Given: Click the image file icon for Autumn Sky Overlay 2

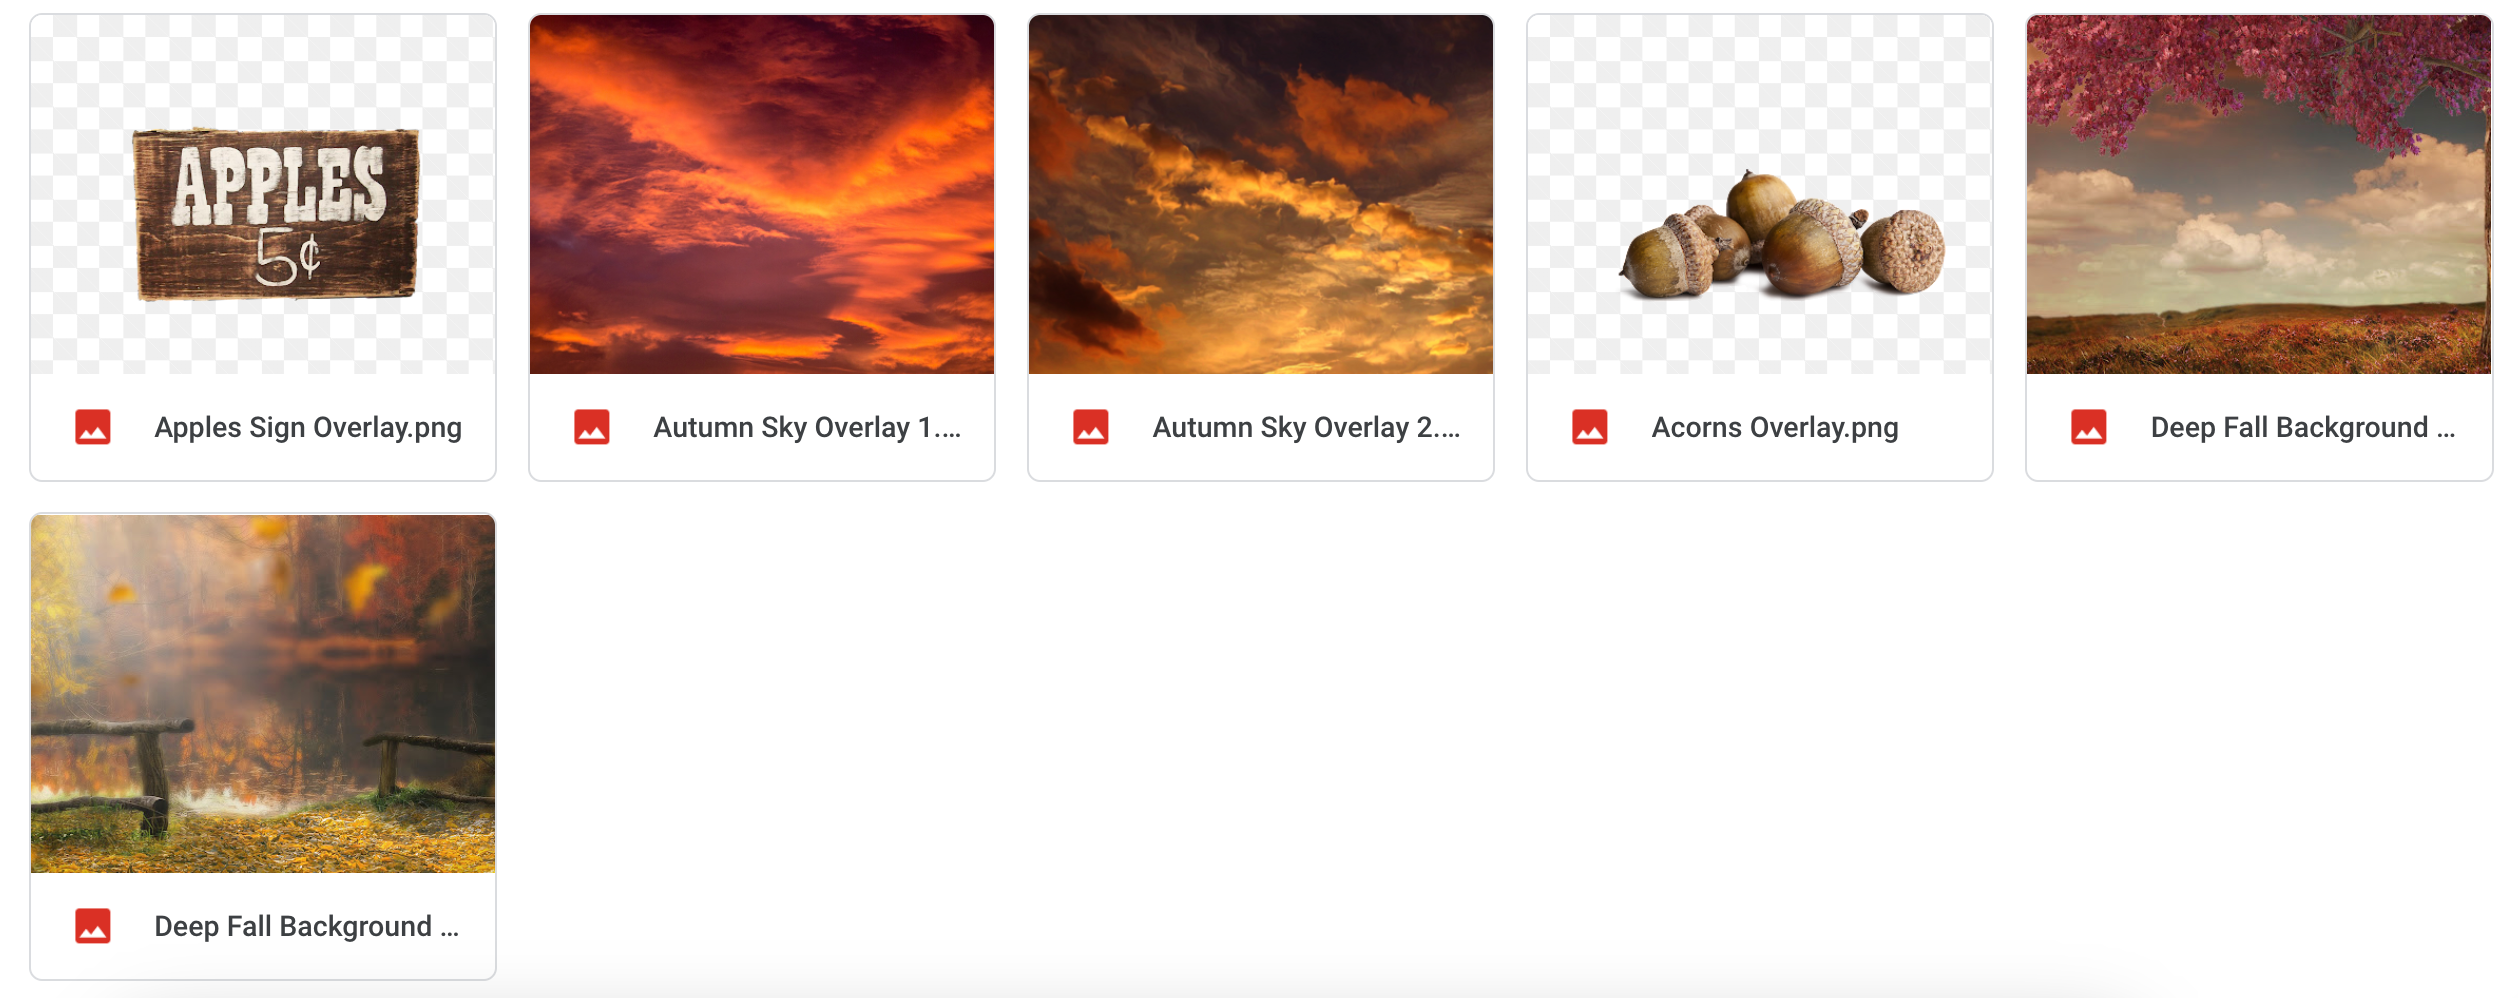Looking at the screenshot, I should 1091,427.
